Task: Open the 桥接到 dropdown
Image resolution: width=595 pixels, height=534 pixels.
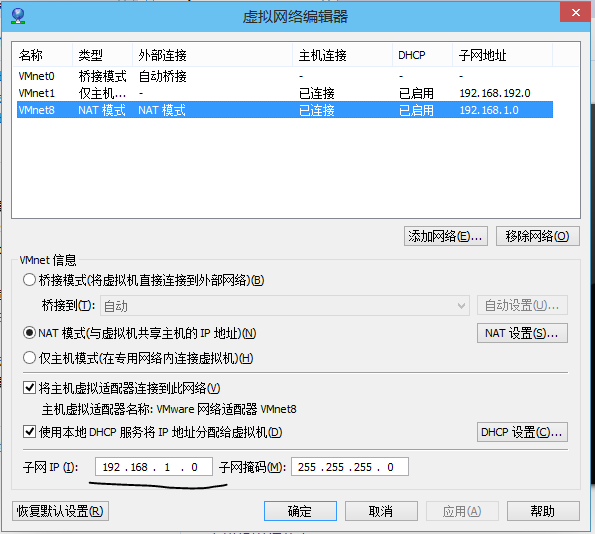Action: click(285, 306)
